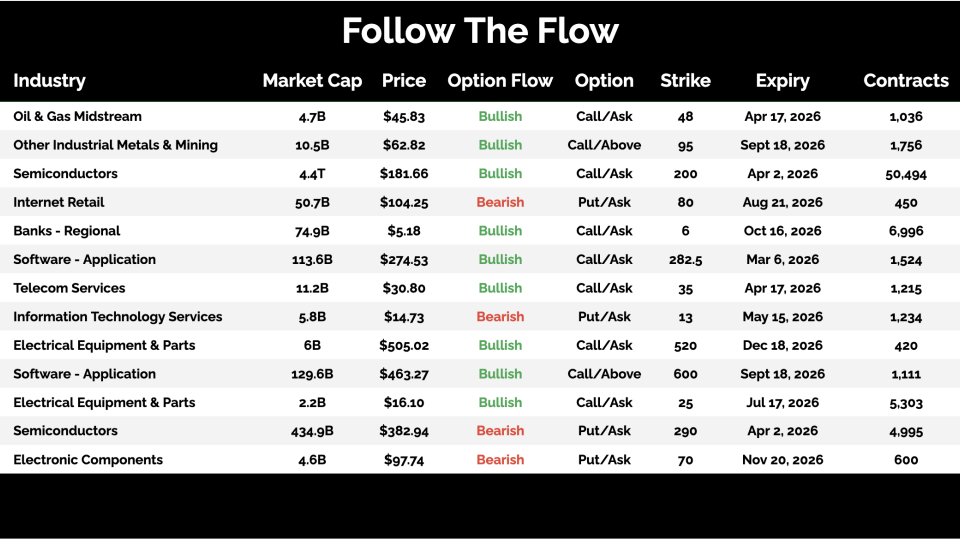The width and height of the screenshot is (960, 540).
Task: Select the $505.02 price cell
Action: 404,345
